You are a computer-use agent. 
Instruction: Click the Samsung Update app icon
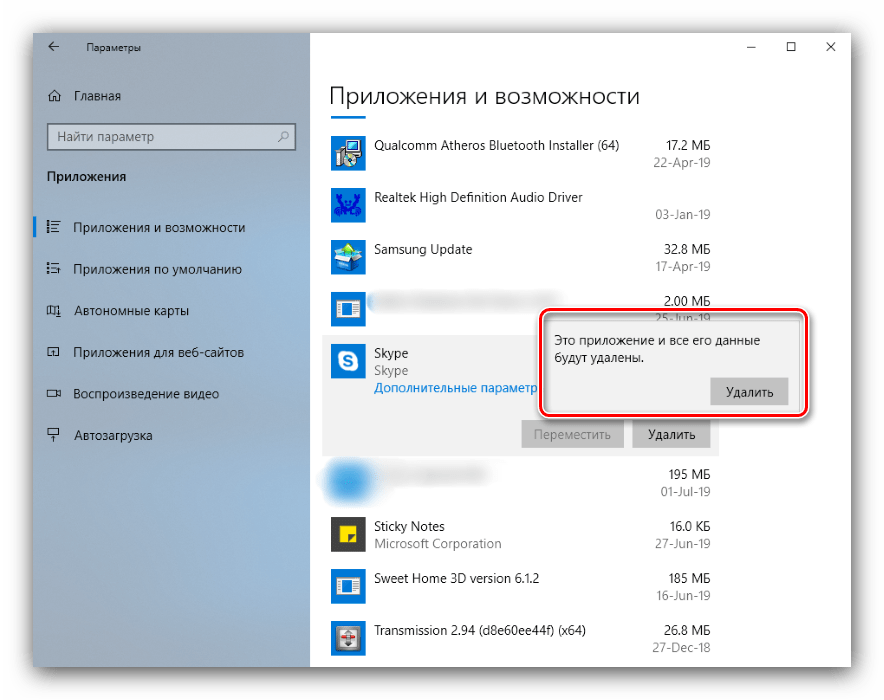348,257
